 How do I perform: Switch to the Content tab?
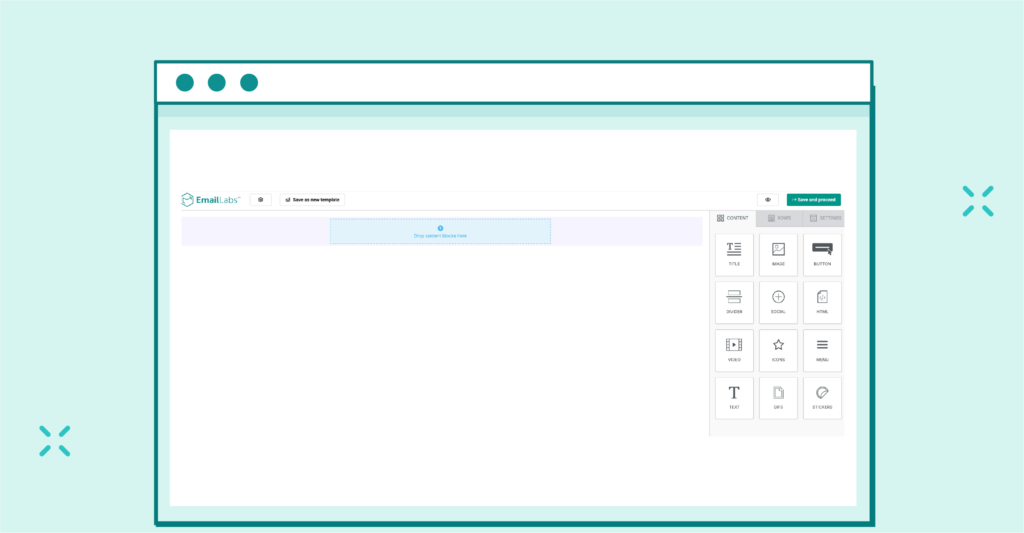tap(733, 218)
